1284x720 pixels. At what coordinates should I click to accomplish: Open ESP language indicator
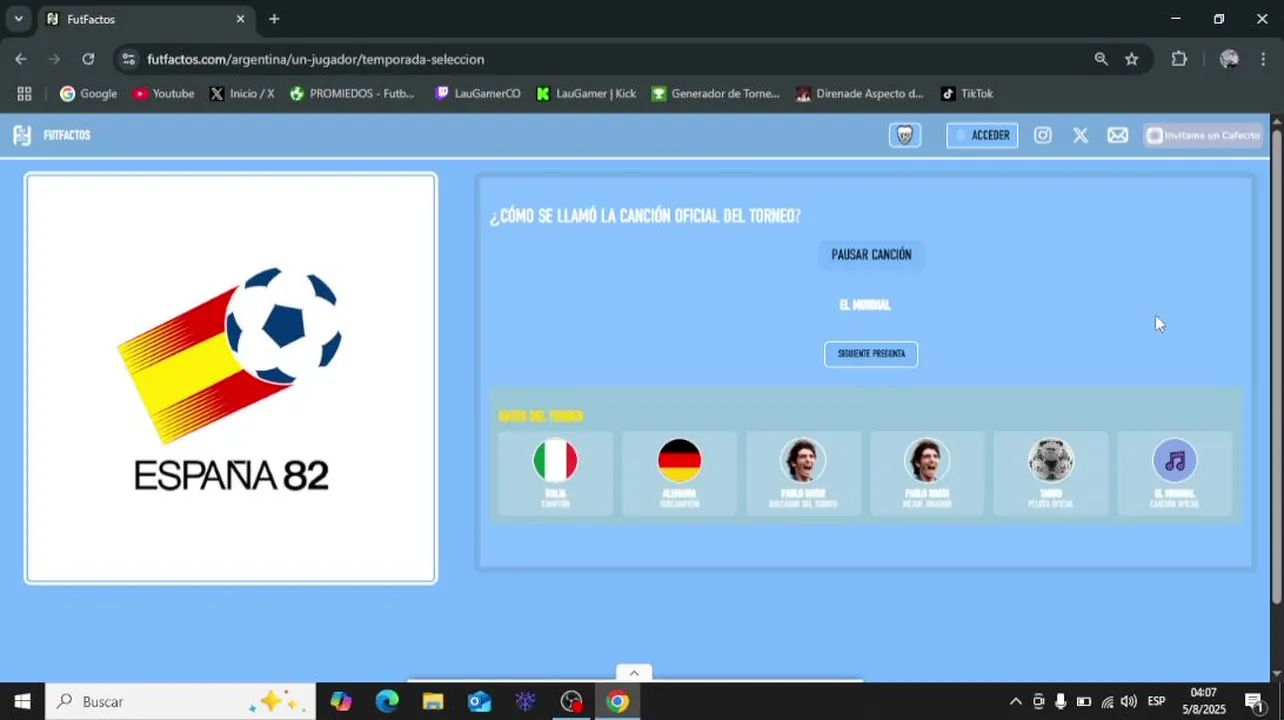(1157, 702)
